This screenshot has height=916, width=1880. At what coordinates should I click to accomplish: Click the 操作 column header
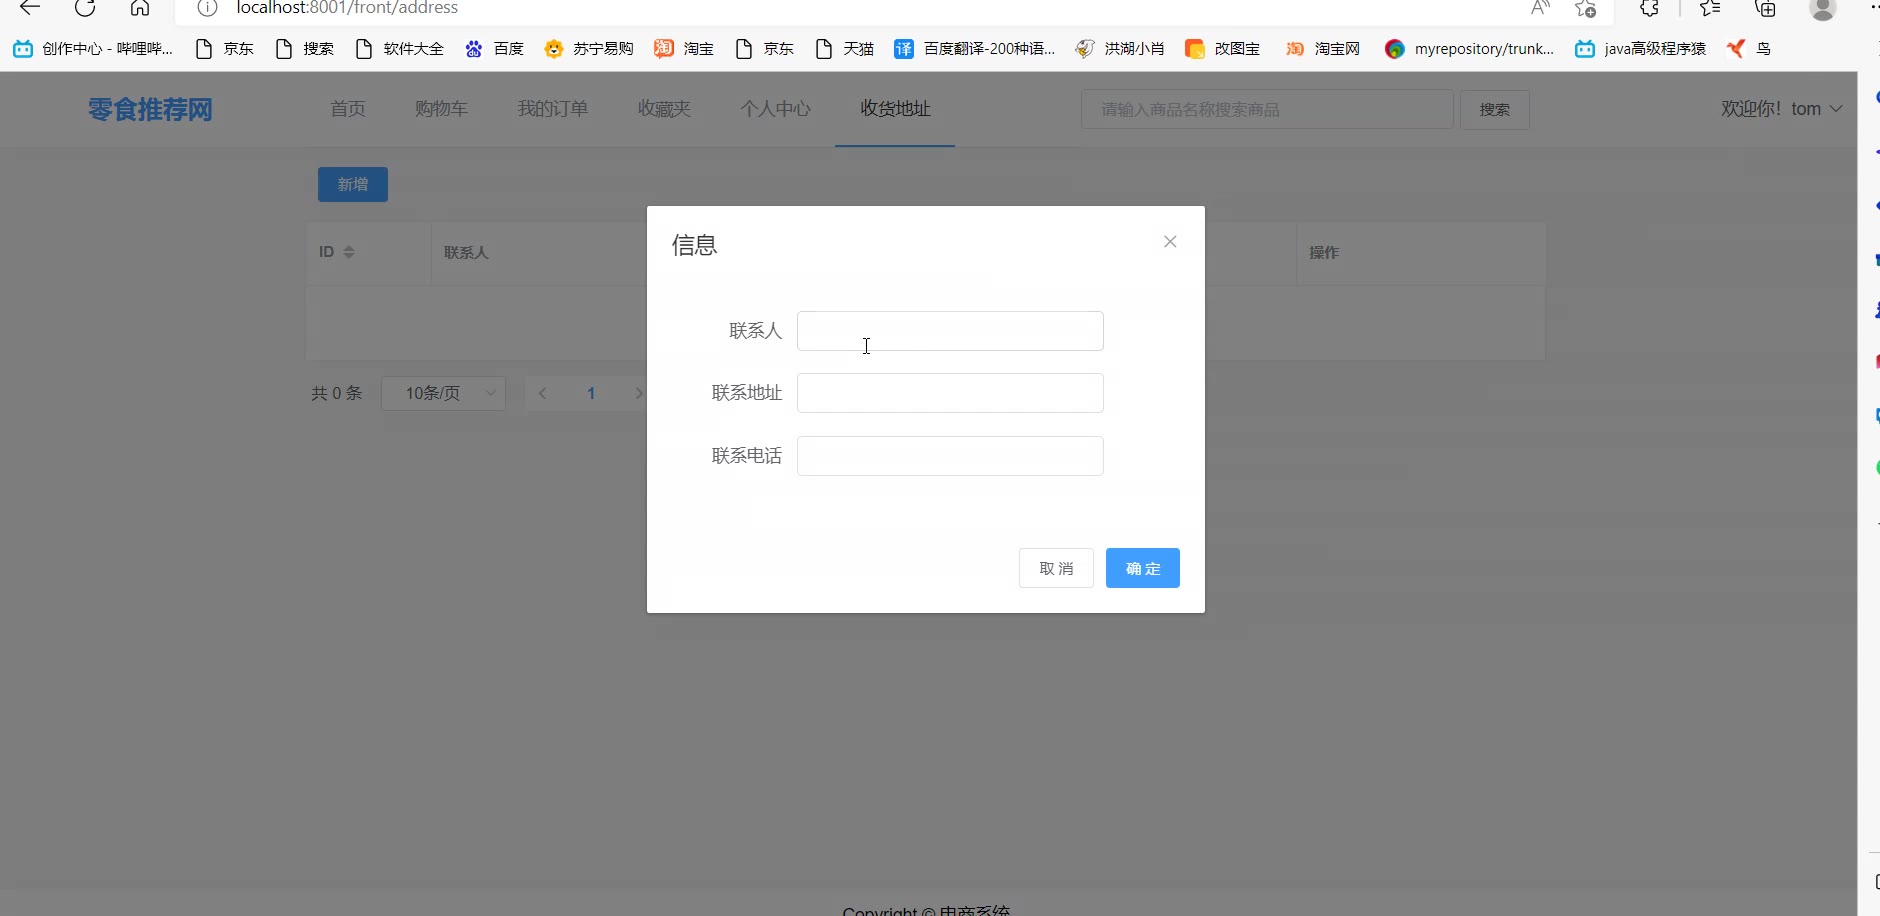click(1324, 253)
